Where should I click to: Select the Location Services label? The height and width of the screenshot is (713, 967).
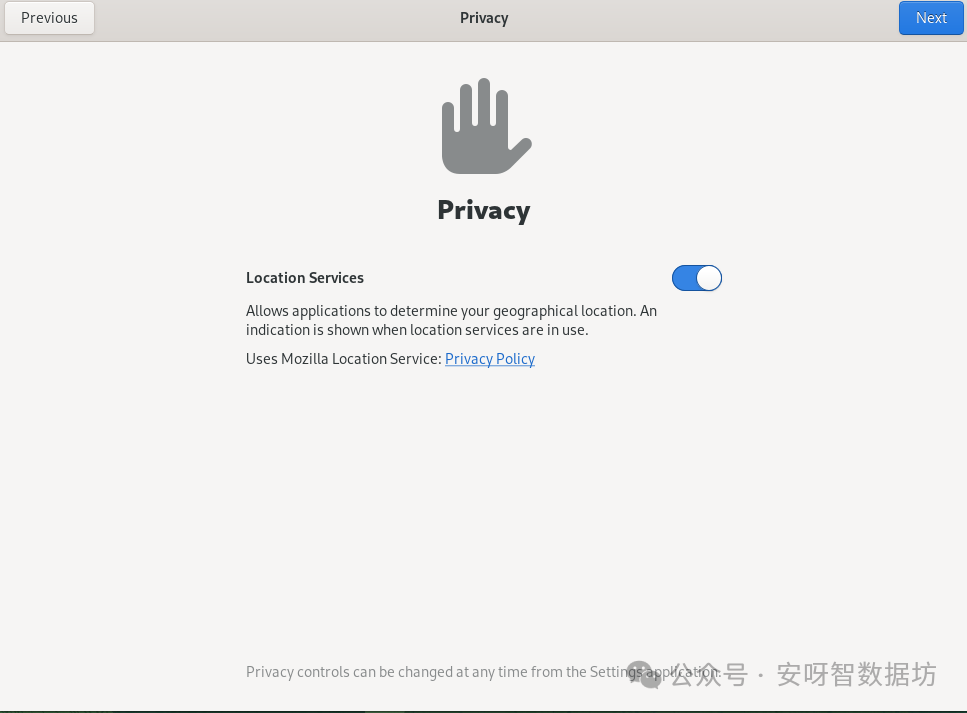pos(305,278)
